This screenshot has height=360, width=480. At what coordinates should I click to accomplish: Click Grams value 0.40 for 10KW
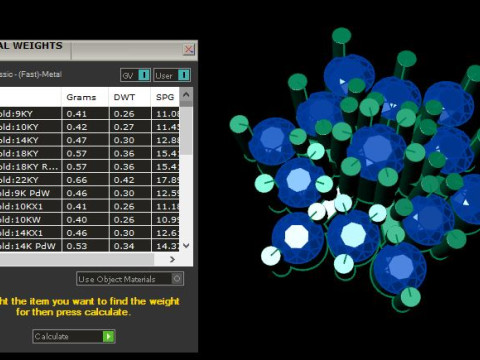pos(77,220)
